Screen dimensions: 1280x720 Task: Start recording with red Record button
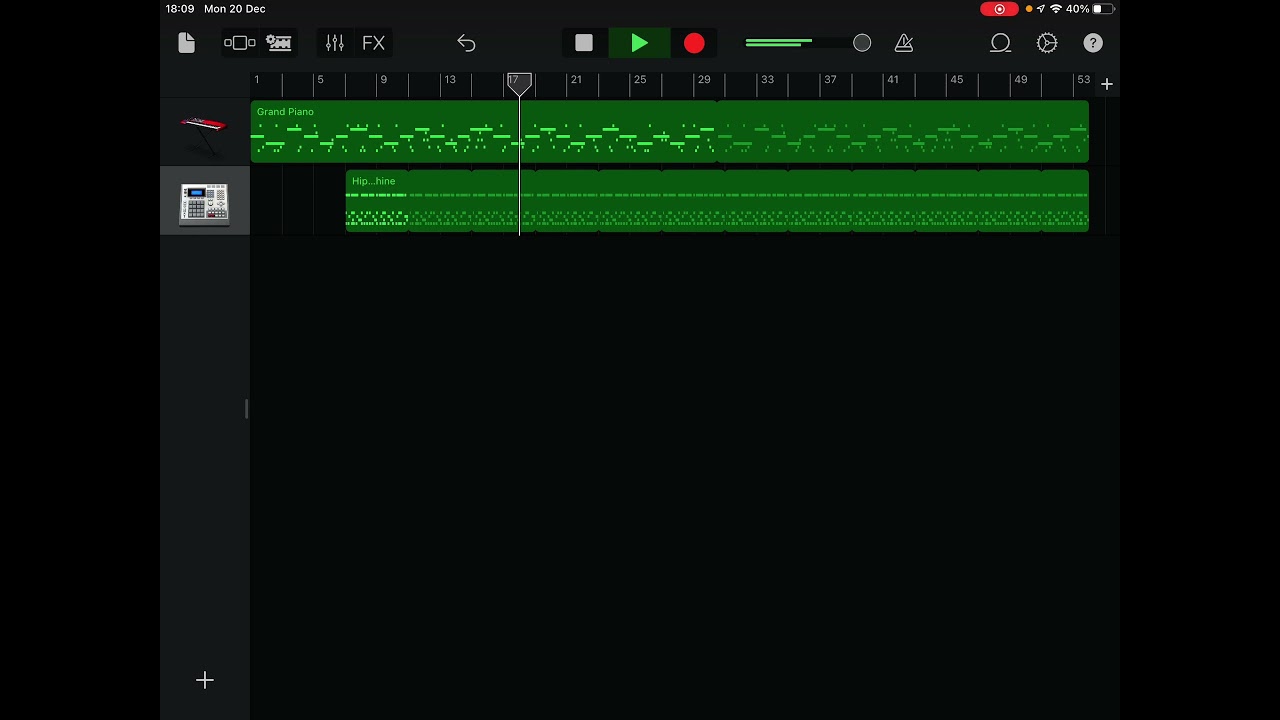coord(694,43)
